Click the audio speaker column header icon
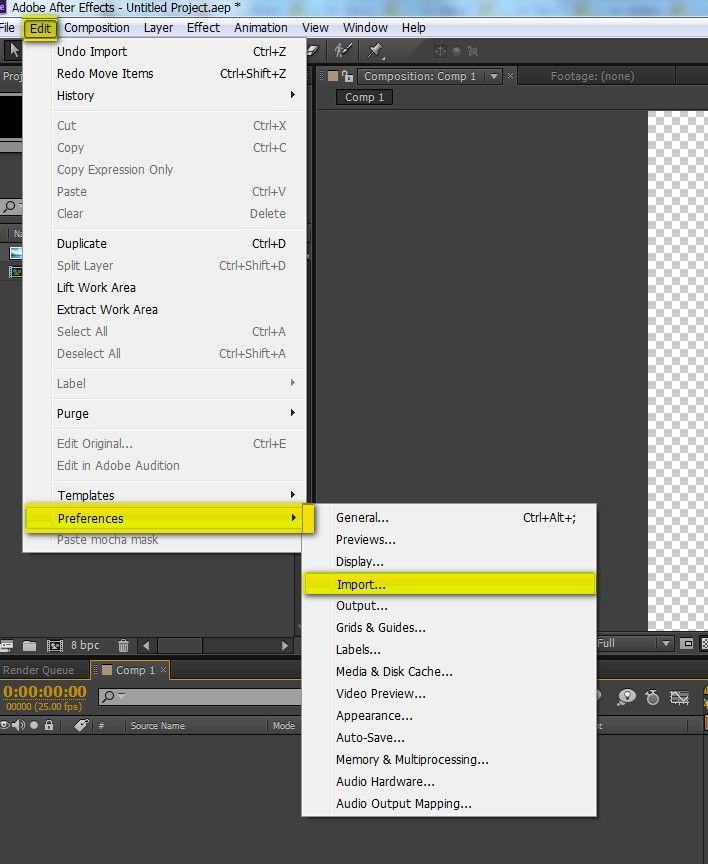 [x=19, y=725]
